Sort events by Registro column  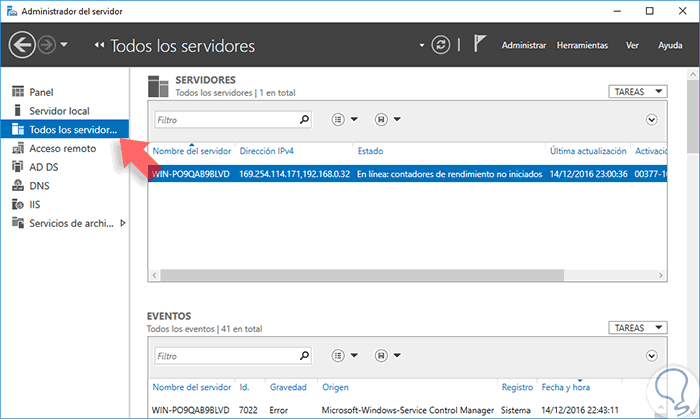click(517, 387)
